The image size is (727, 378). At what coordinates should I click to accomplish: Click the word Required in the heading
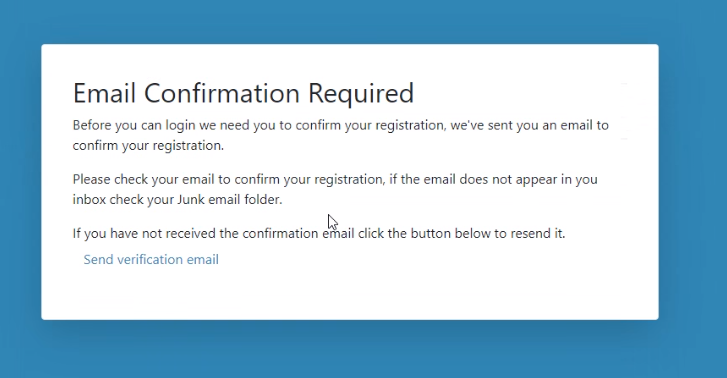click(361, 94)
